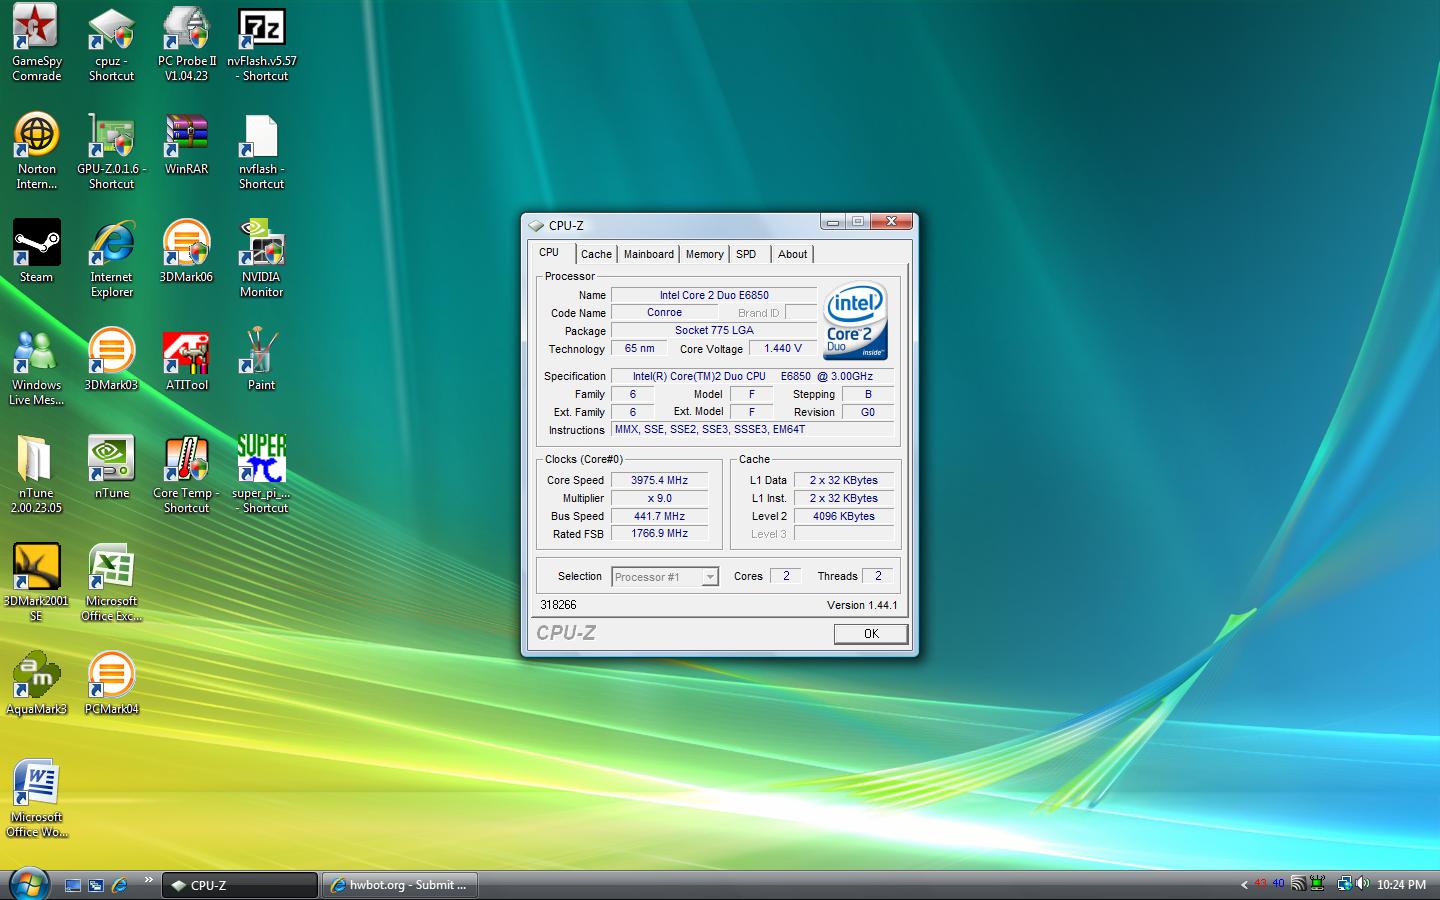Screen dimensions: 1440x900
Task: Click the Instructions field listing MMX, SSE
Action: coord(752,430)
